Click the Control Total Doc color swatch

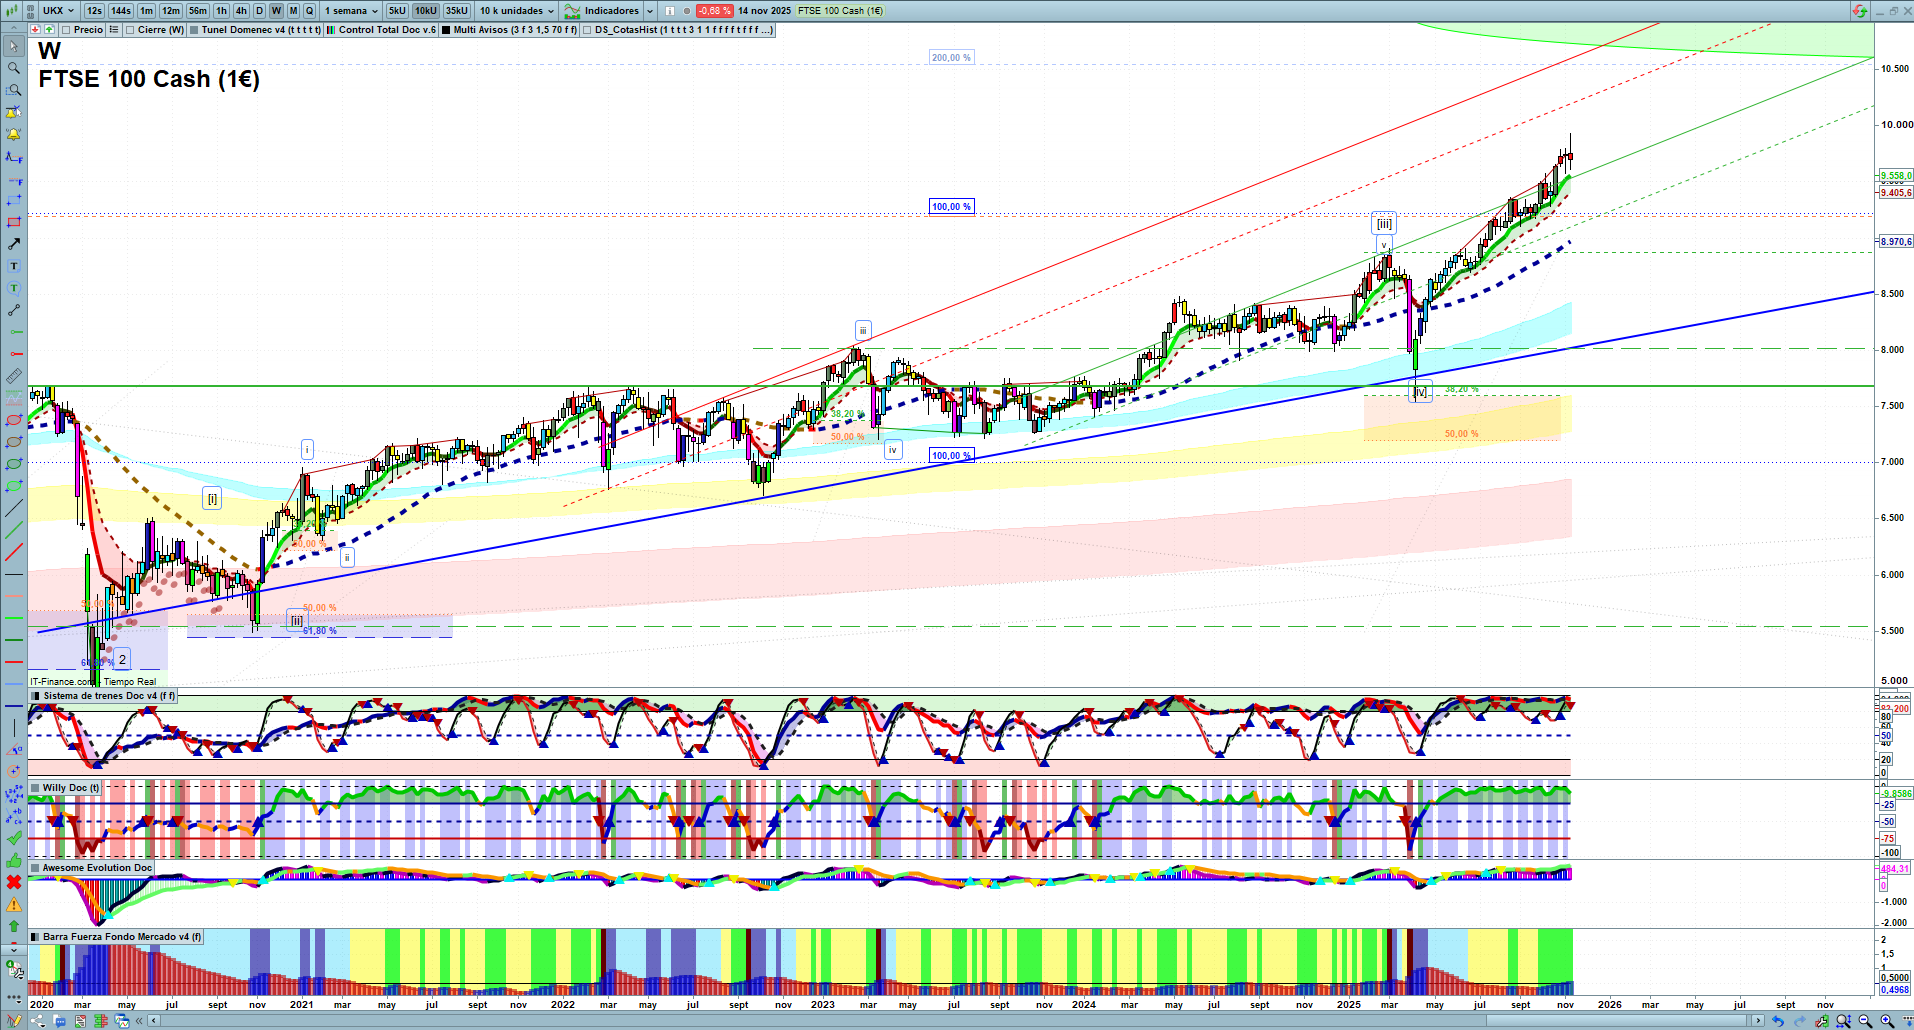tap(331, 30)
